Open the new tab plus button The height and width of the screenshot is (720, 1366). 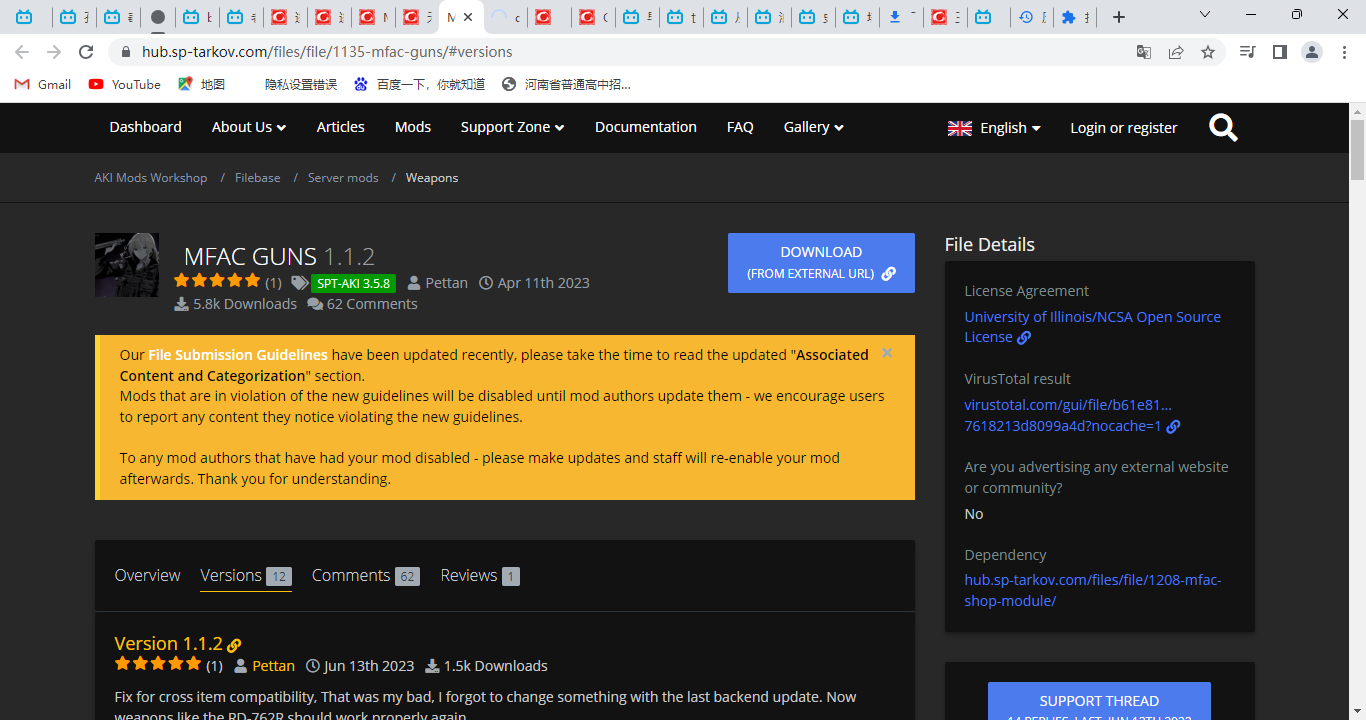point(1119,17)
